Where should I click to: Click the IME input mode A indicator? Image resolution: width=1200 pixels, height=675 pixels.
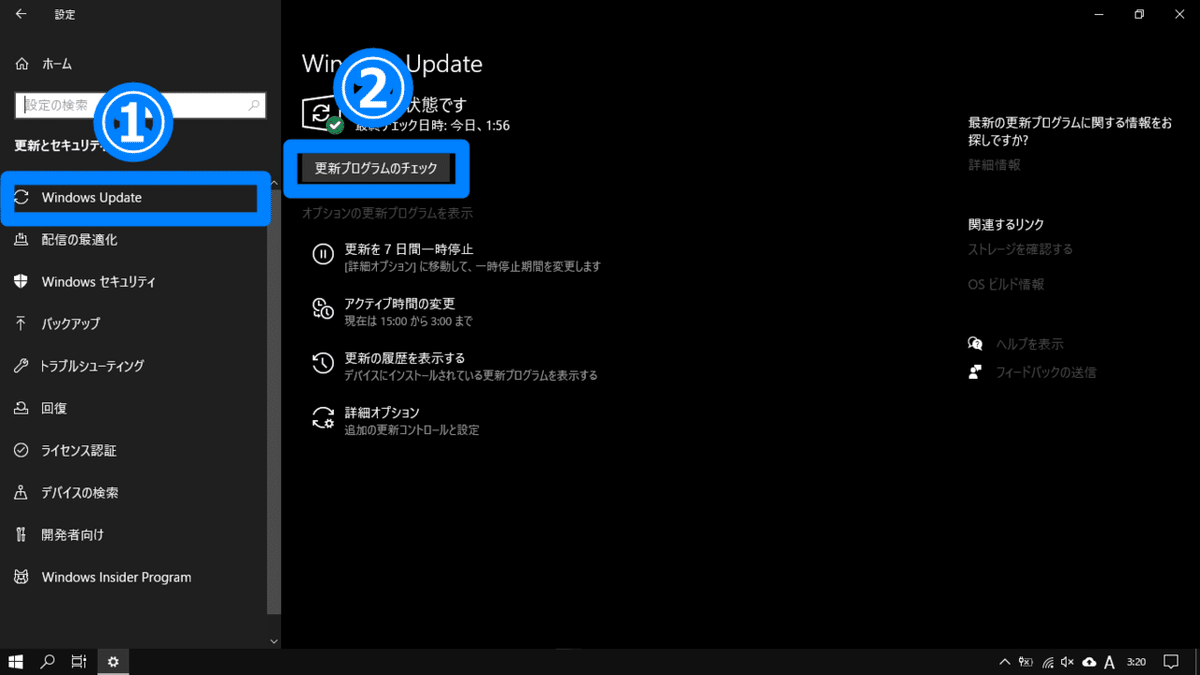click(1110, 662)
